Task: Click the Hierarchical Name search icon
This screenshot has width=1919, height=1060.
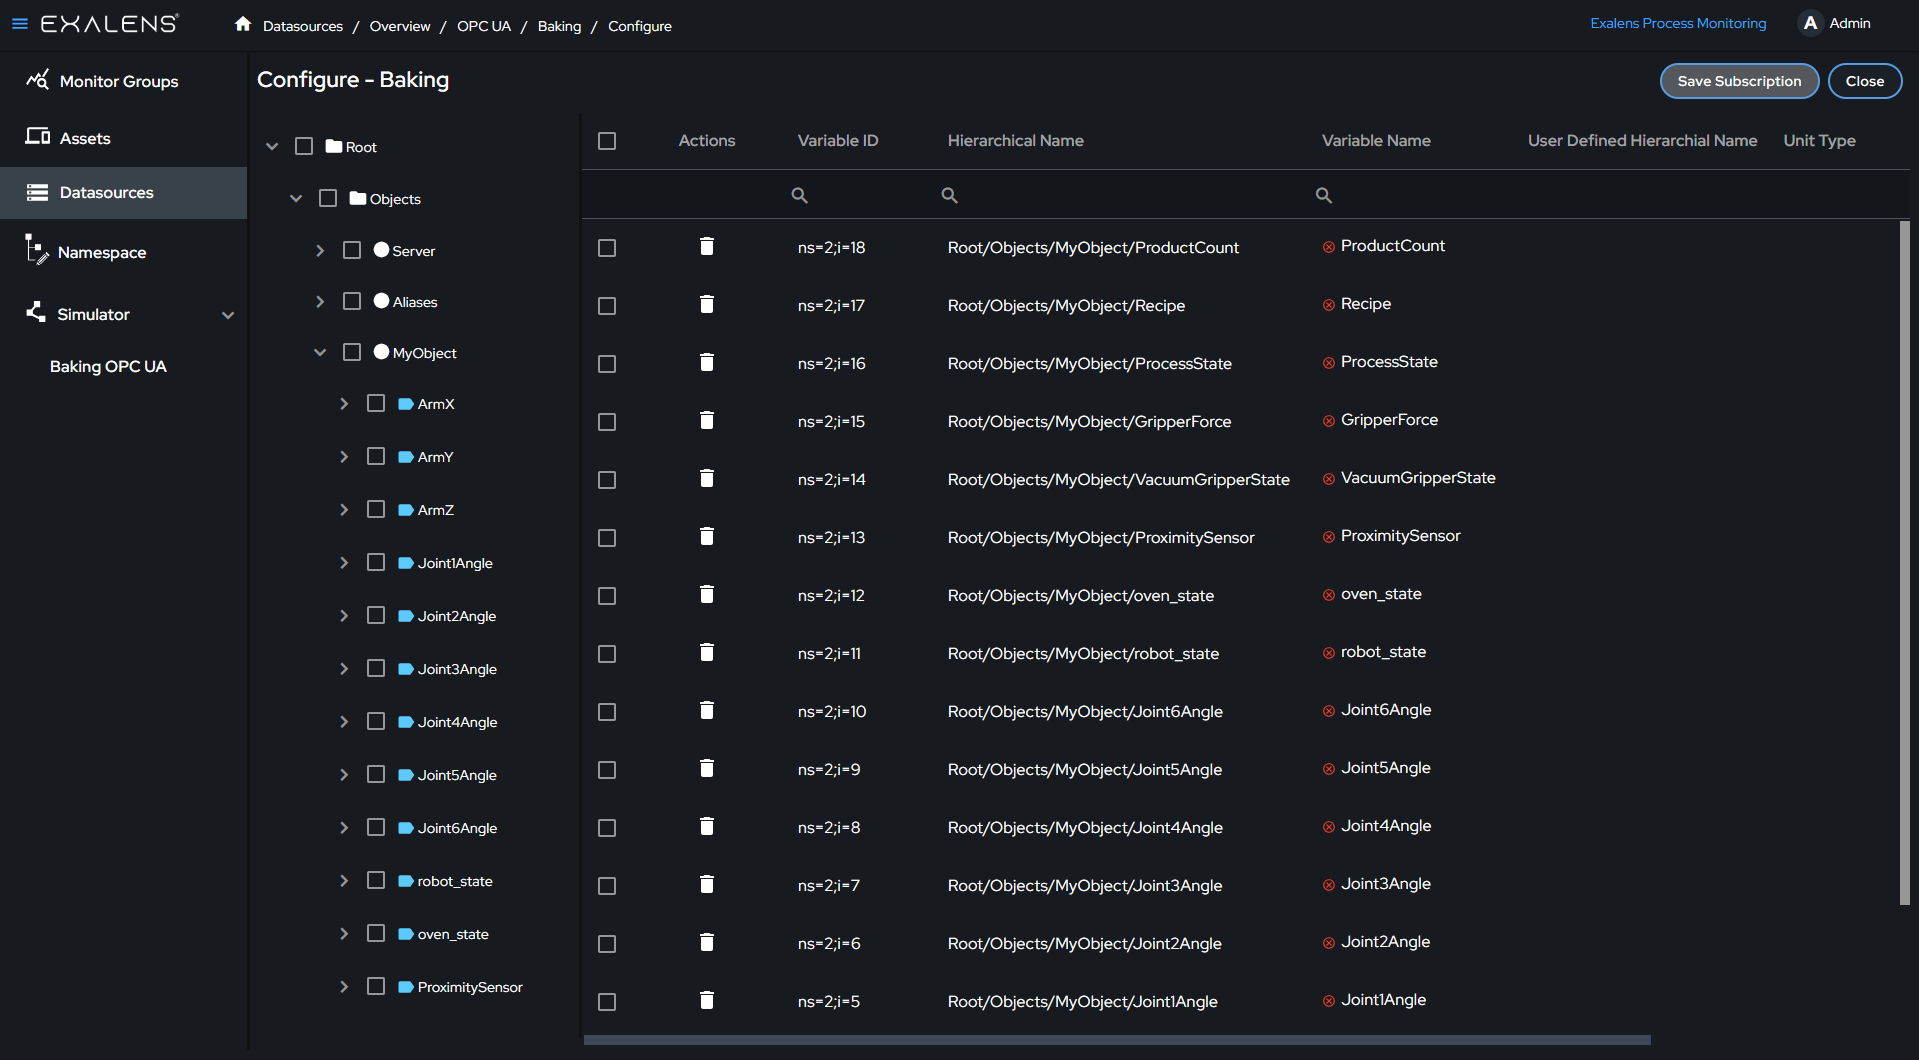Action: [949, 195]
